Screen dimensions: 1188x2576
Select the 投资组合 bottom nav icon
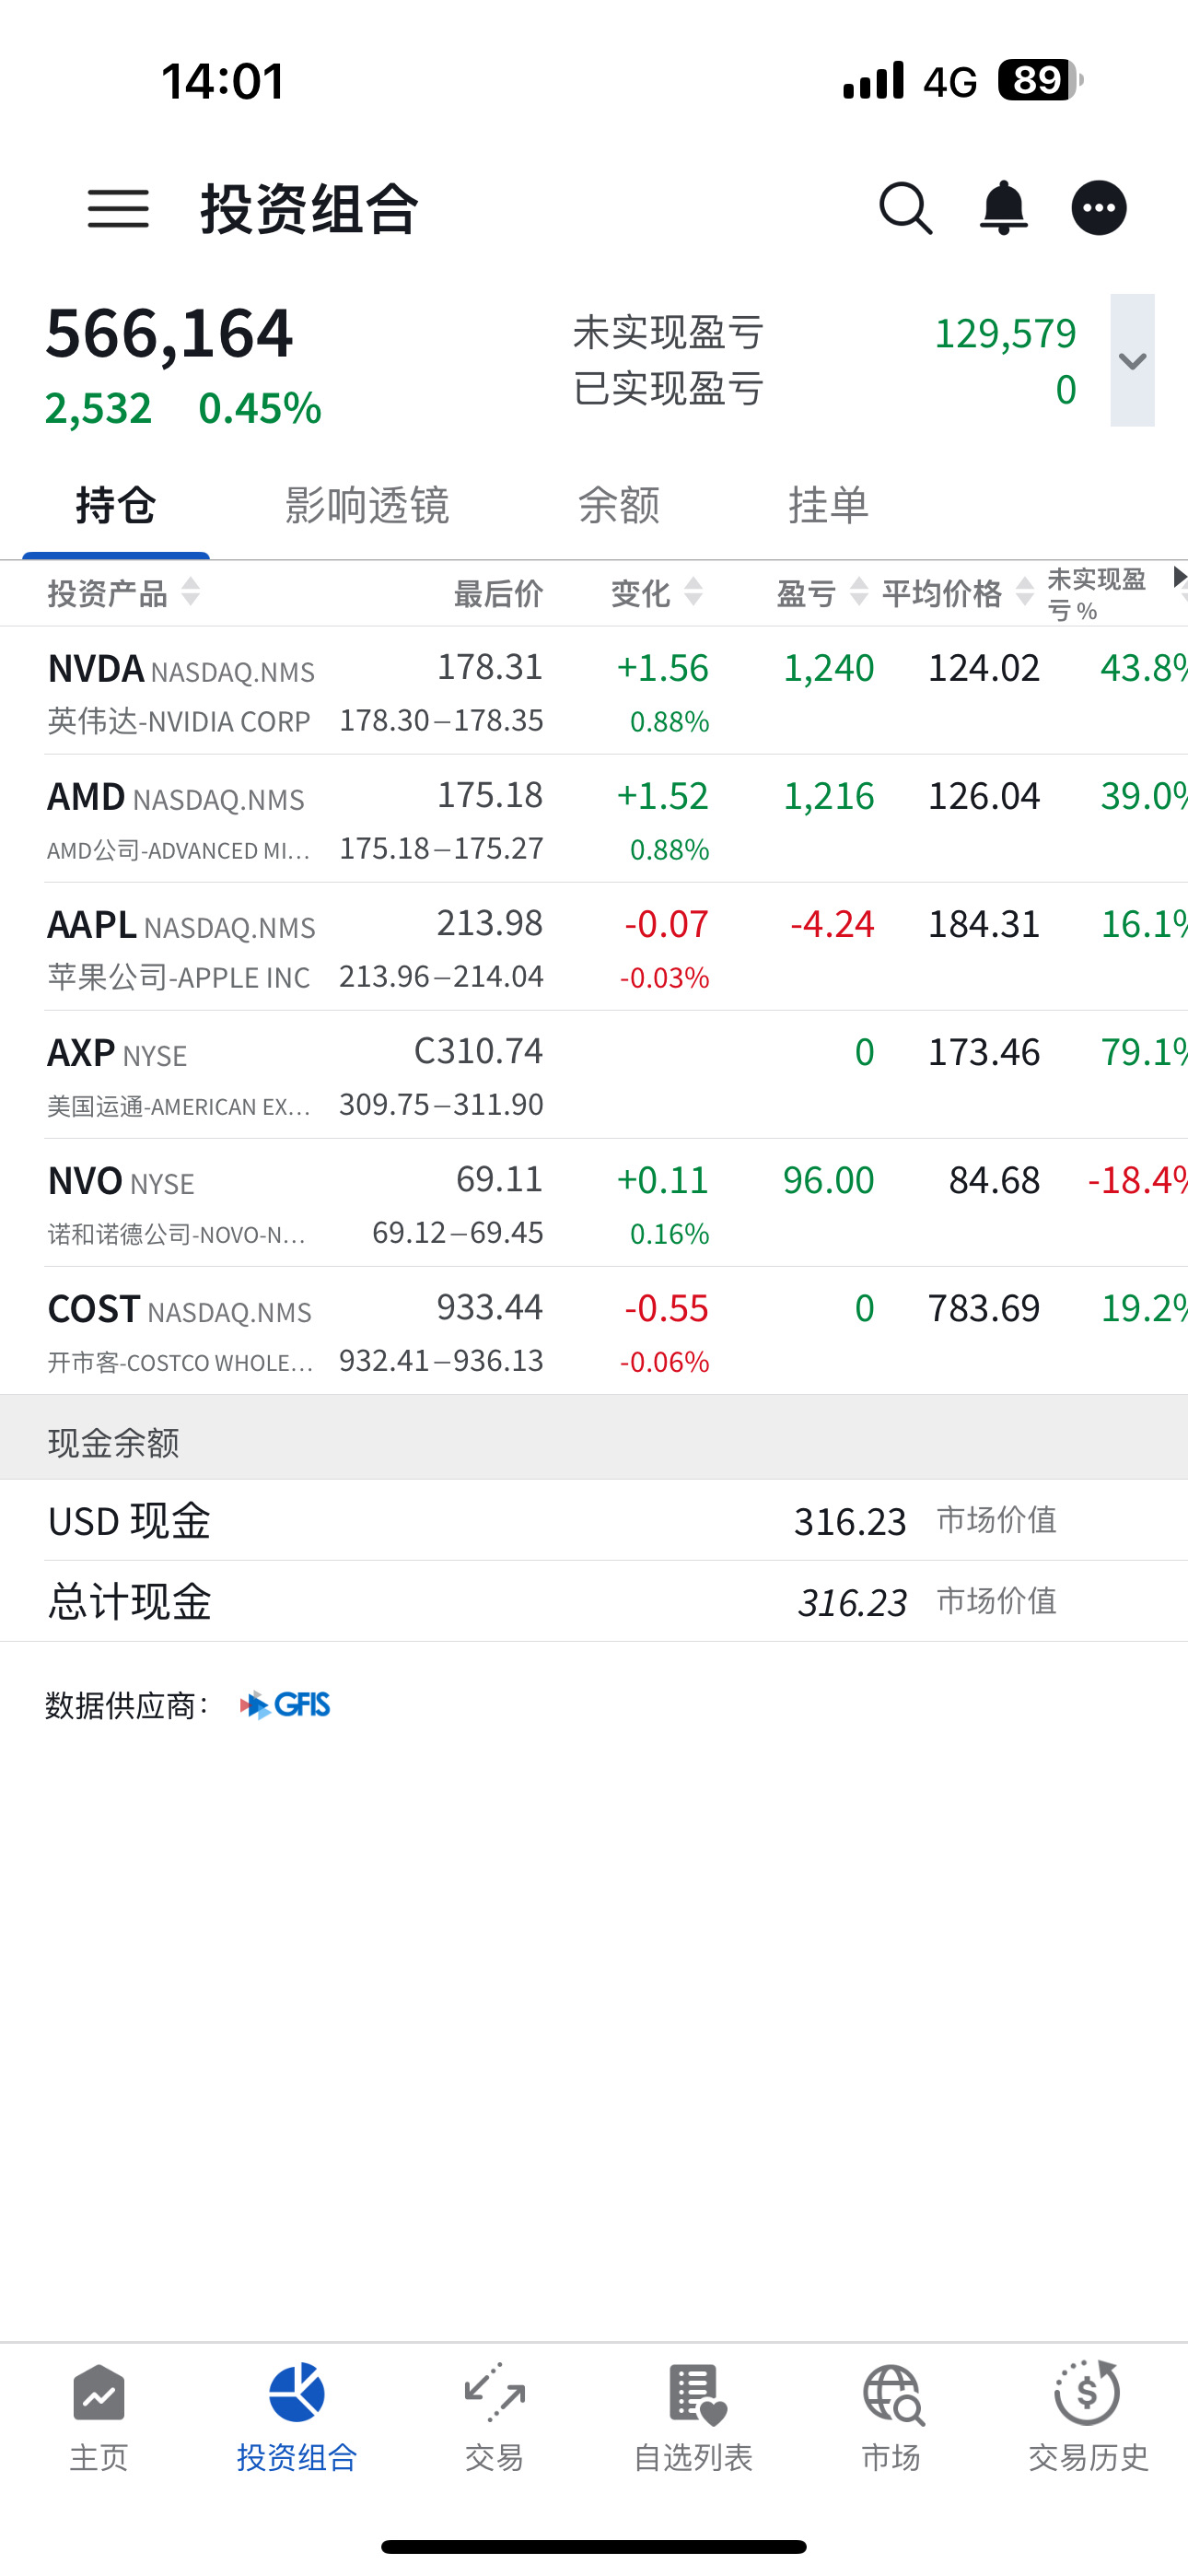[297, 2417]
